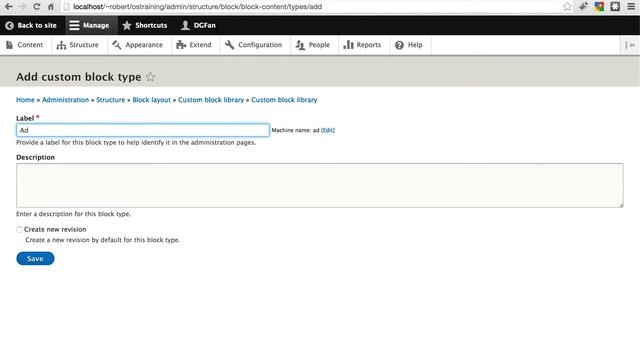Follow the Block layout breadcrumb link

coord(151,100)
